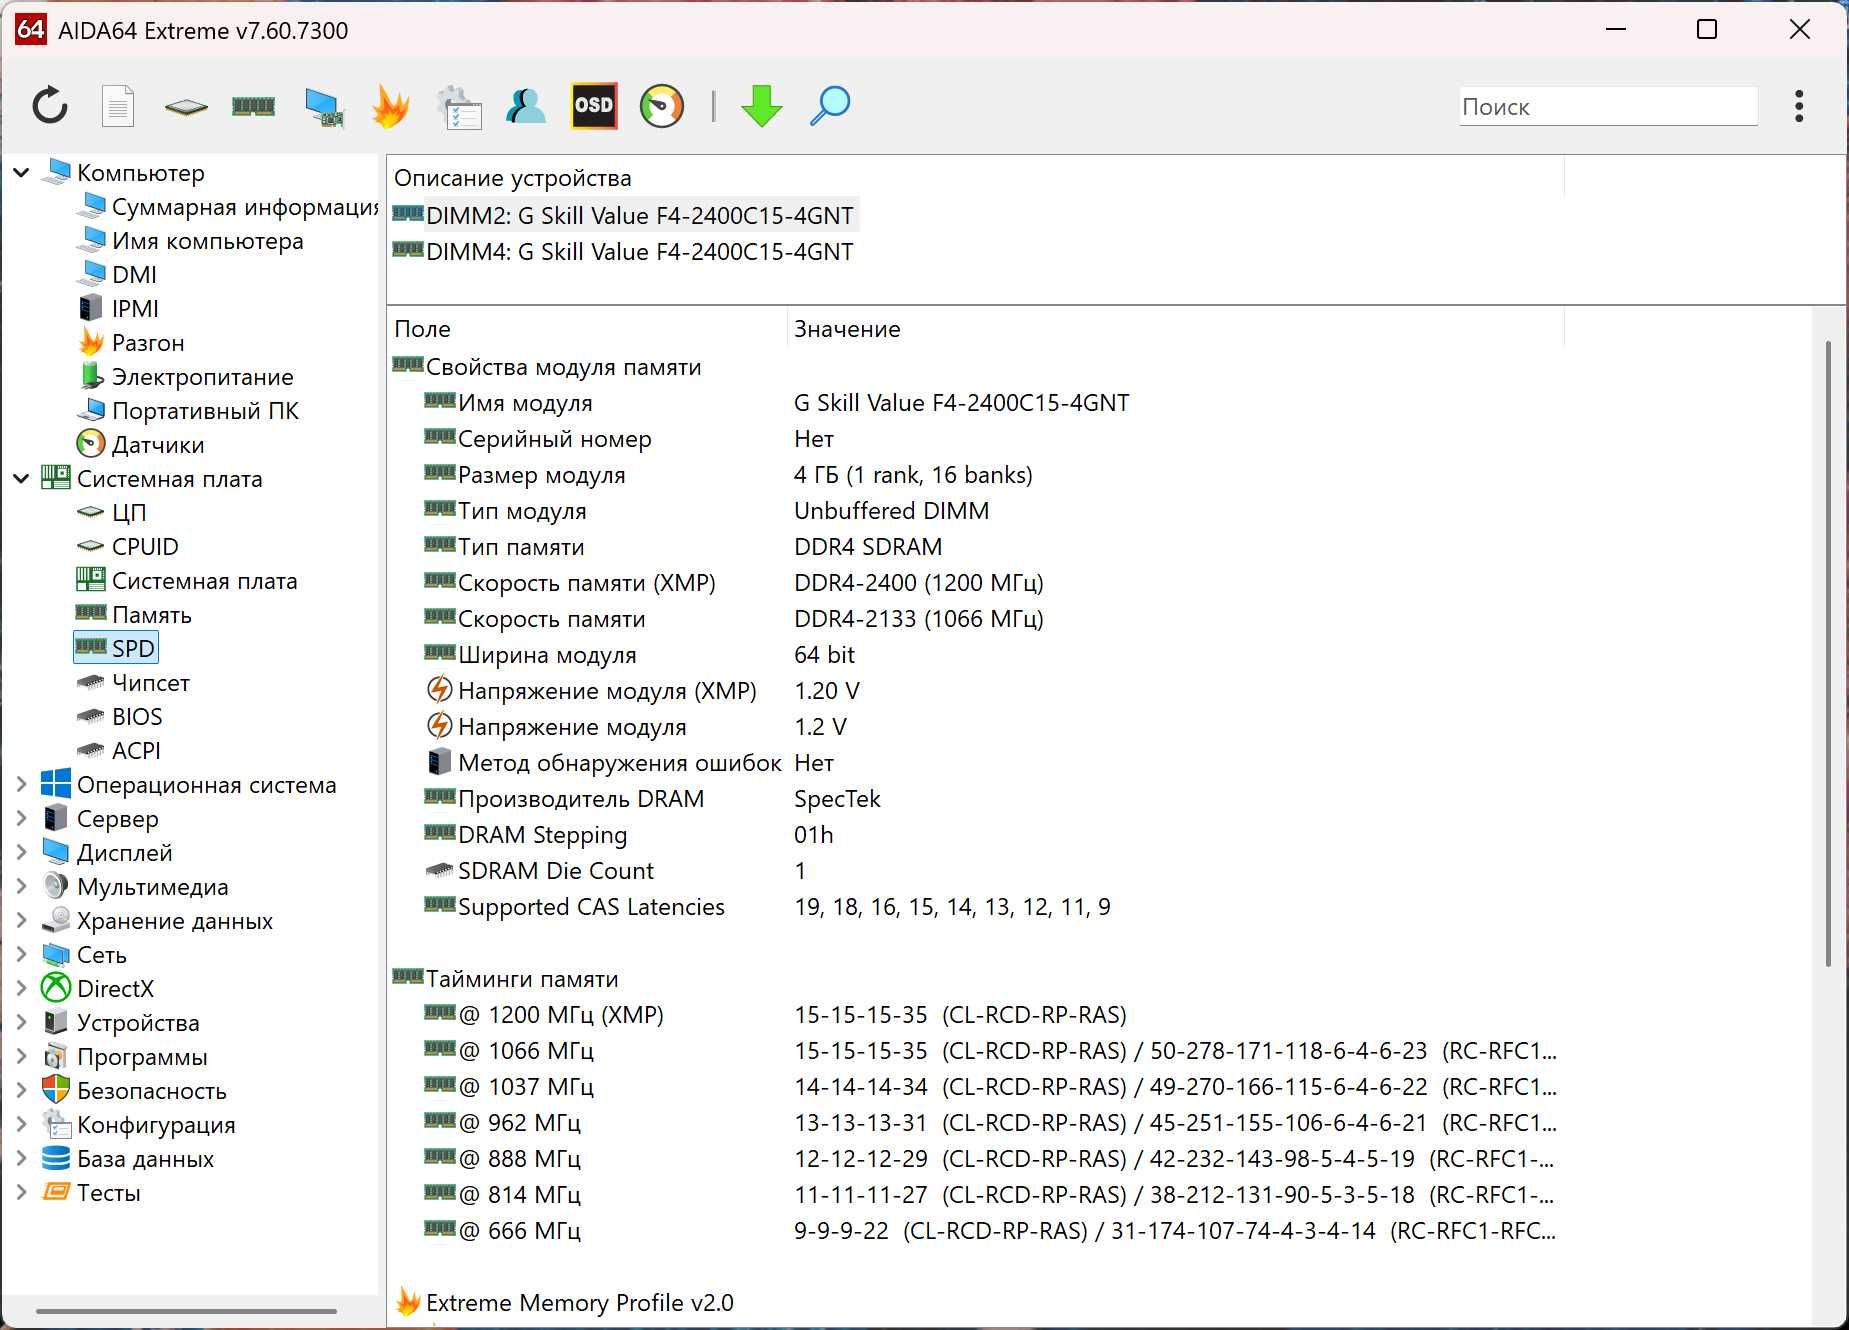Expand the Сеть tree node
1849x1330 pixels.
click(21, 955)
